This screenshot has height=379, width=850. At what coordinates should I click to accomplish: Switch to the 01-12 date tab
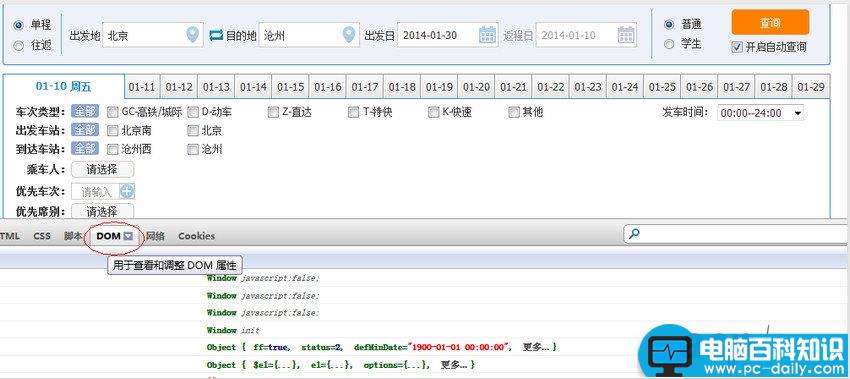click(x=179, y=87)
